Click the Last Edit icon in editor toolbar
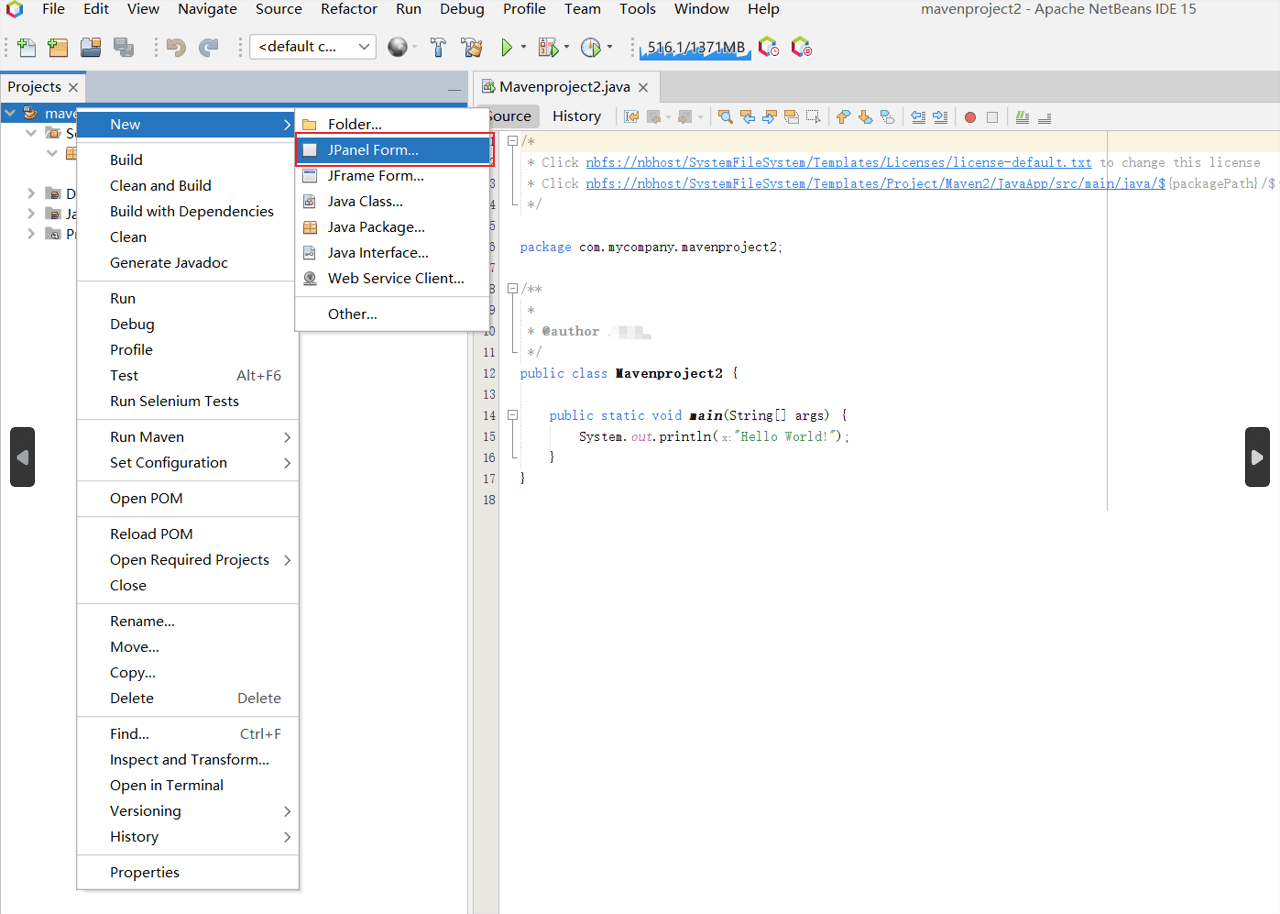The height and width of the screenshot is (914, 1280). [632, 117]
